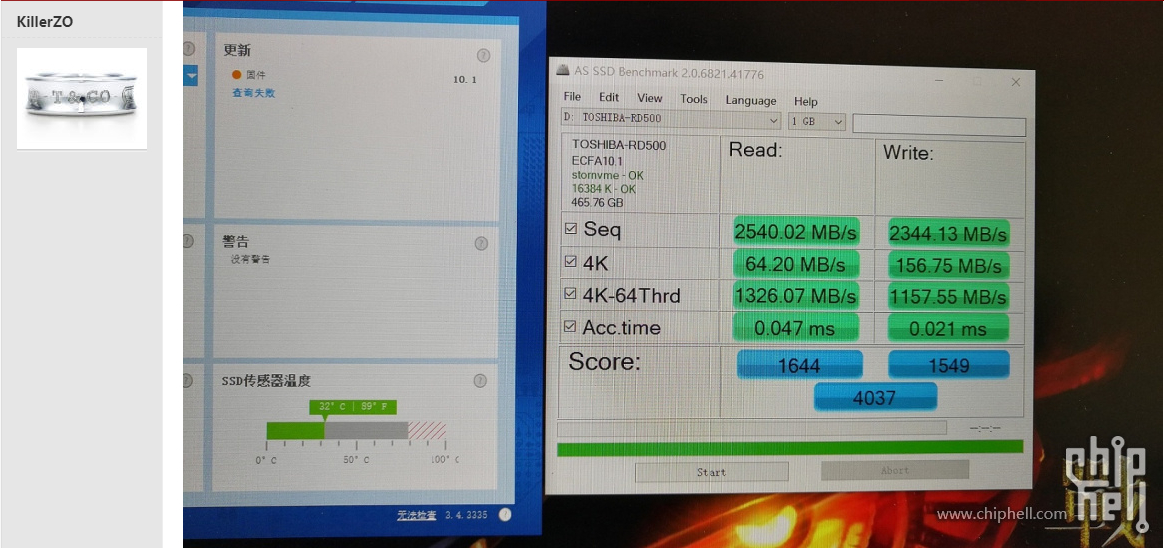1164x548 pixels.
Task: Click the 32°C | 89°F temperature marker
Action: coord(353,407)
